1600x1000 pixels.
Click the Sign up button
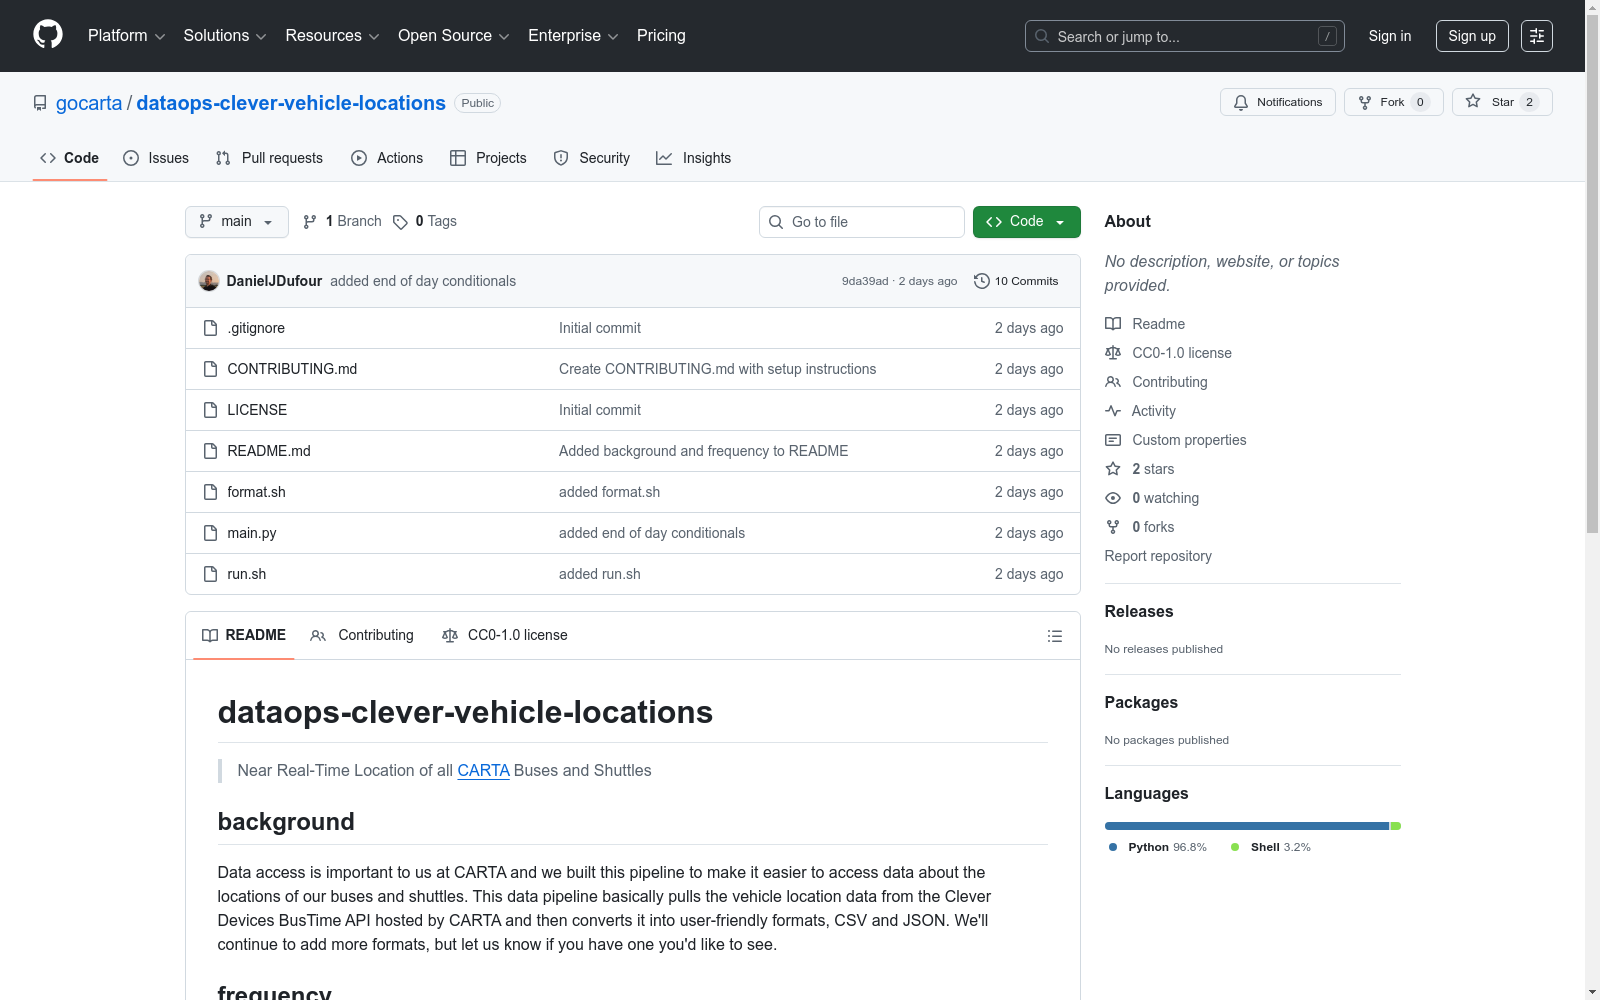[x=1472, y=36]
